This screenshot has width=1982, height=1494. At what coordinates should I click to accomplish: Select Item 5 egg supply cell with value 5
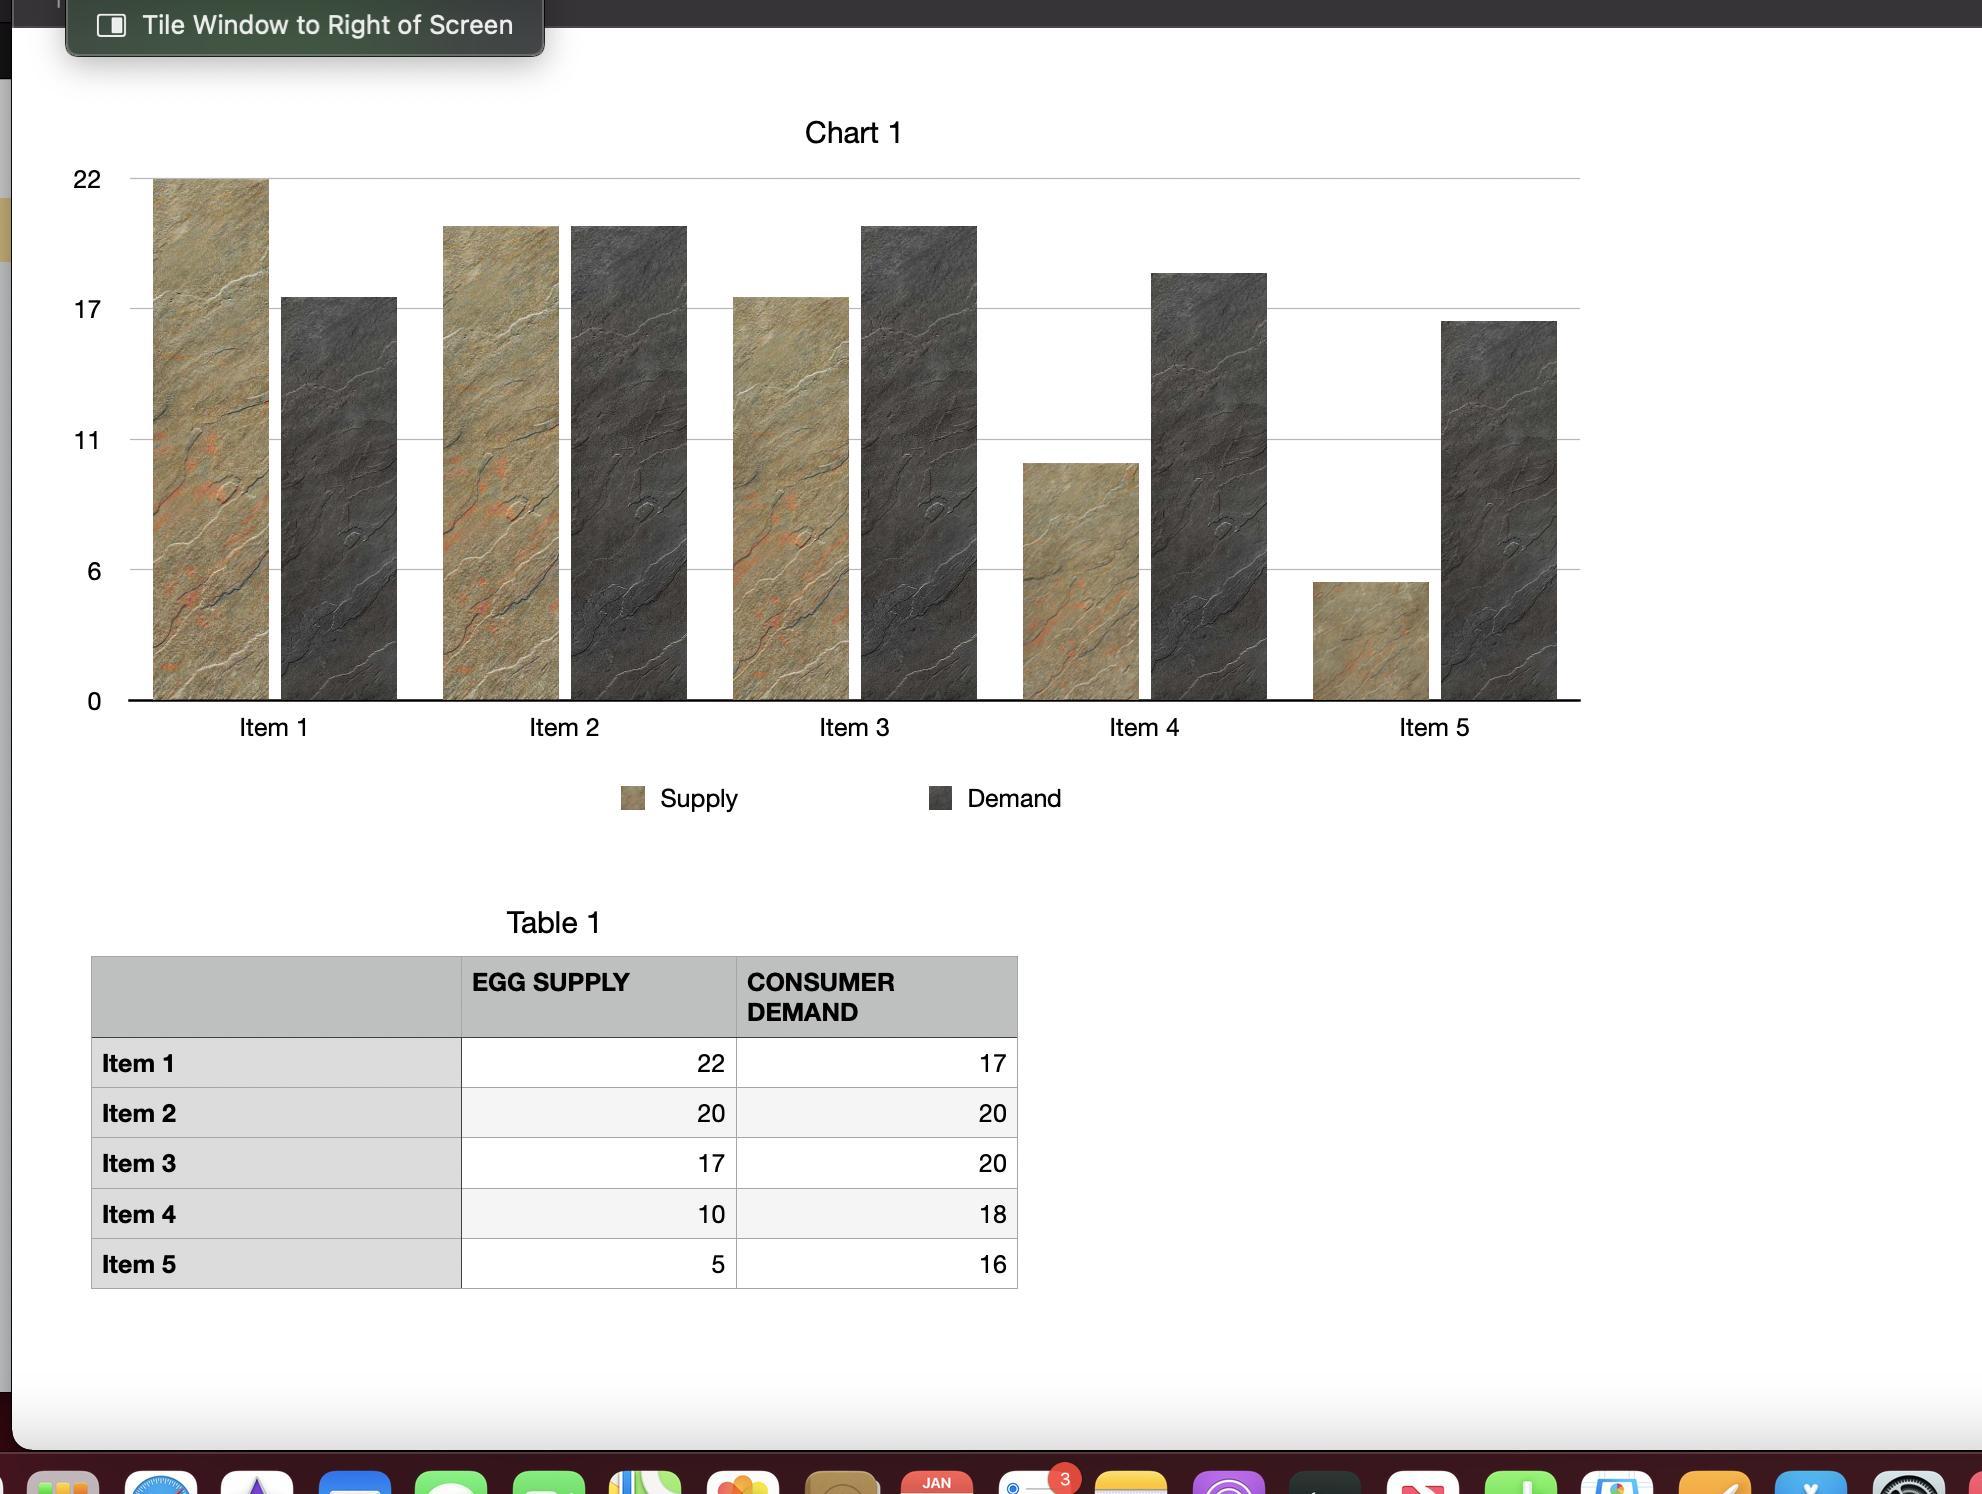[598, 1264]
